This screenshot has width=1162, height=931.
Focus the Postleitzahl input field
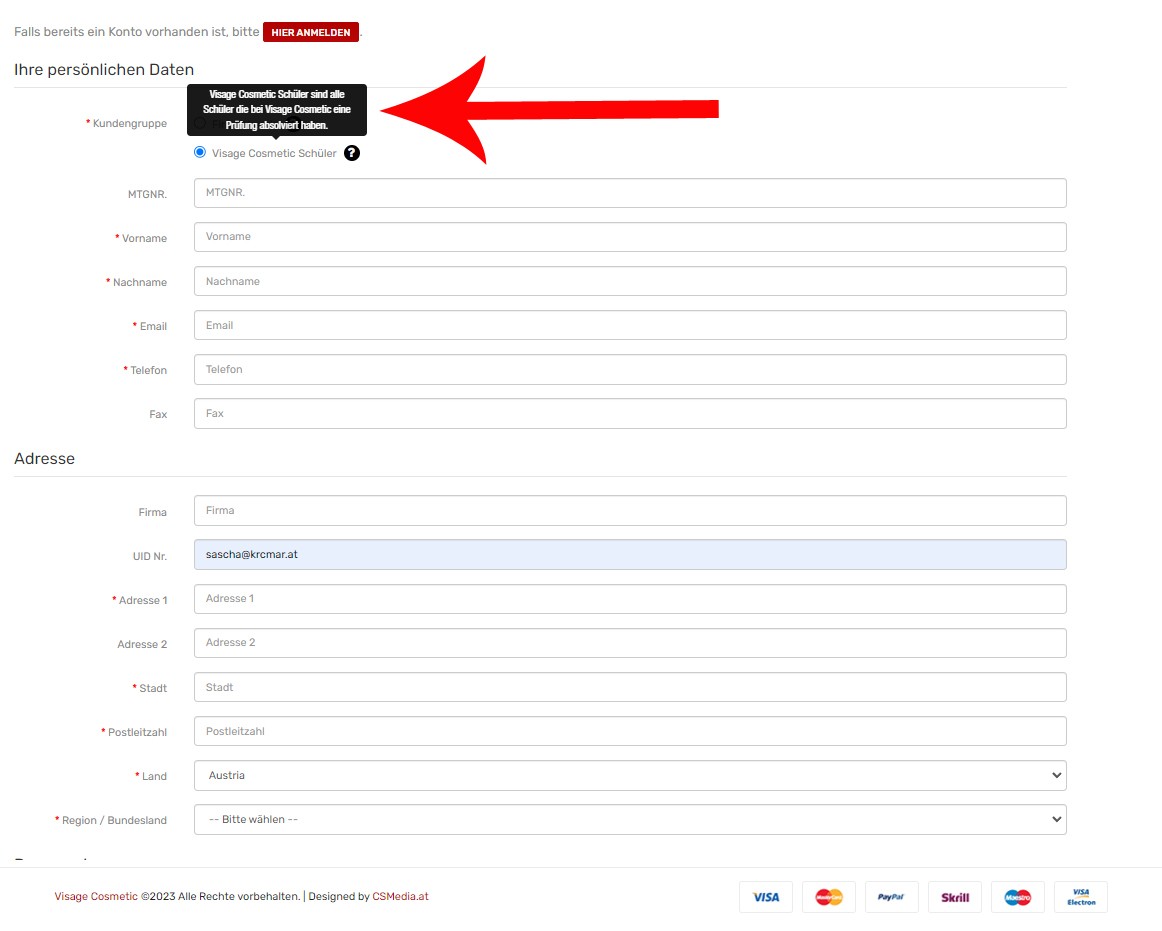click(630, 731)
